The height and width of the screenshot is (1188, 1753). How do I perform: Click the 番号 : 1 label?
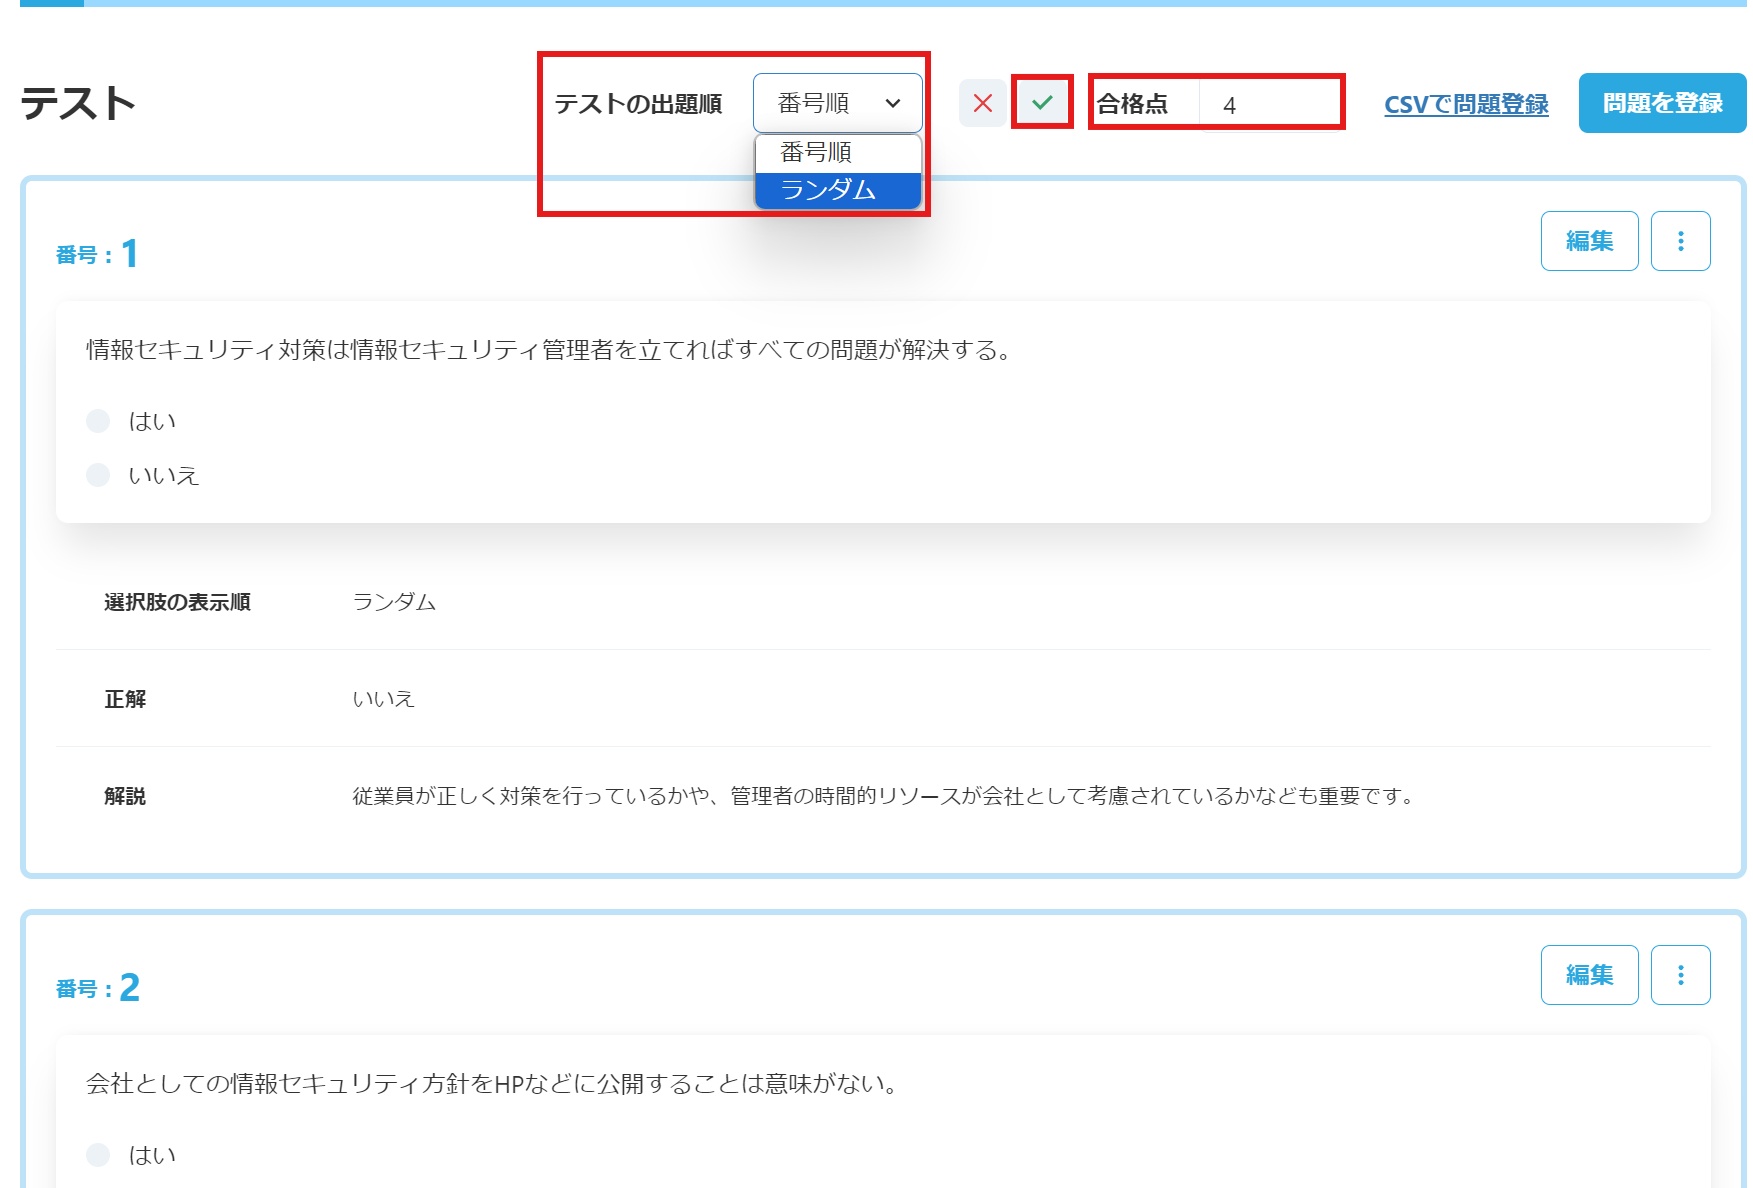click(97, 254)
